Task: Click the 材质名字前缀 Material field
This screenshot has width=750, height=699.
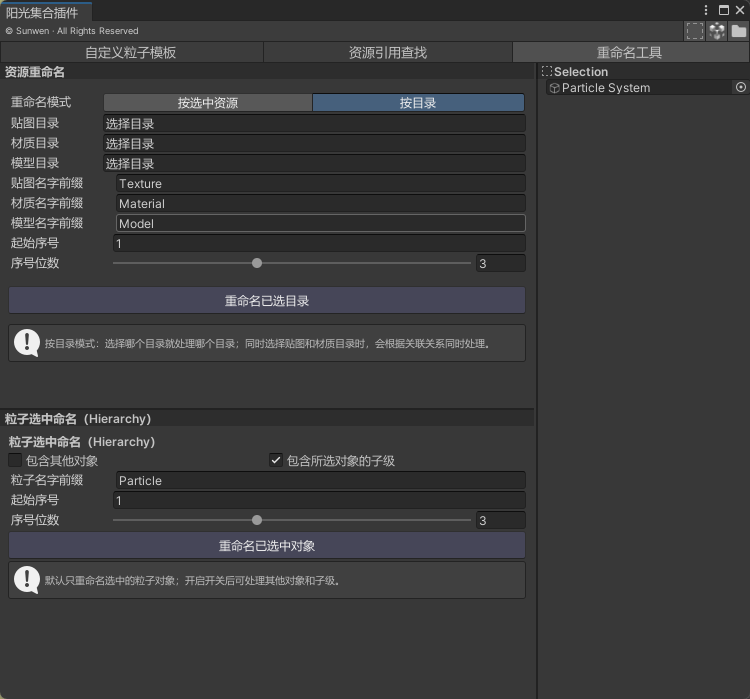Action: pyautogui.click(x=320, y=204)
